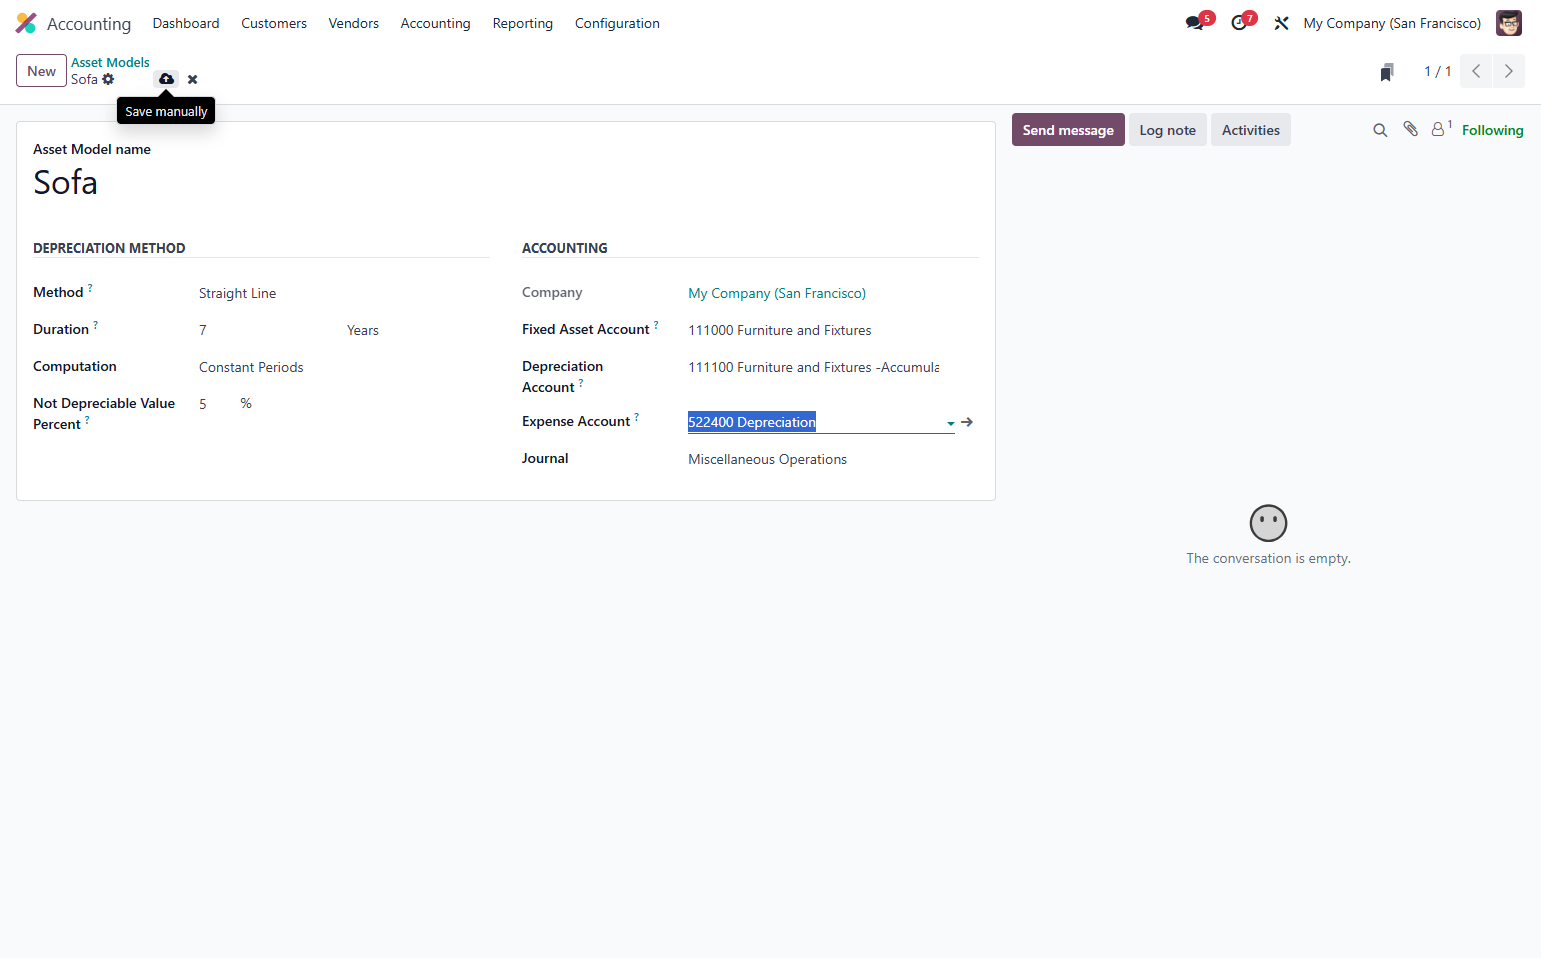
Task: Open the Method selection field
Action: [x=344, y=293]
